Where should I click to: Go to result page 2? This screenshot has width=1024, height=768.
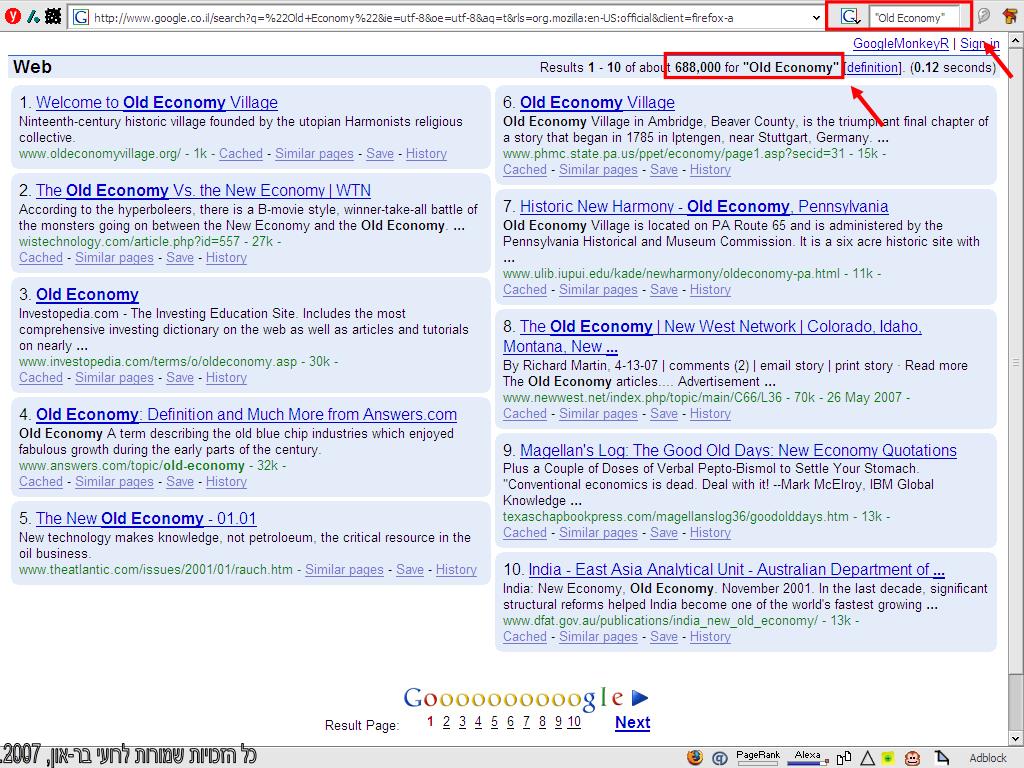pos(446,722)
